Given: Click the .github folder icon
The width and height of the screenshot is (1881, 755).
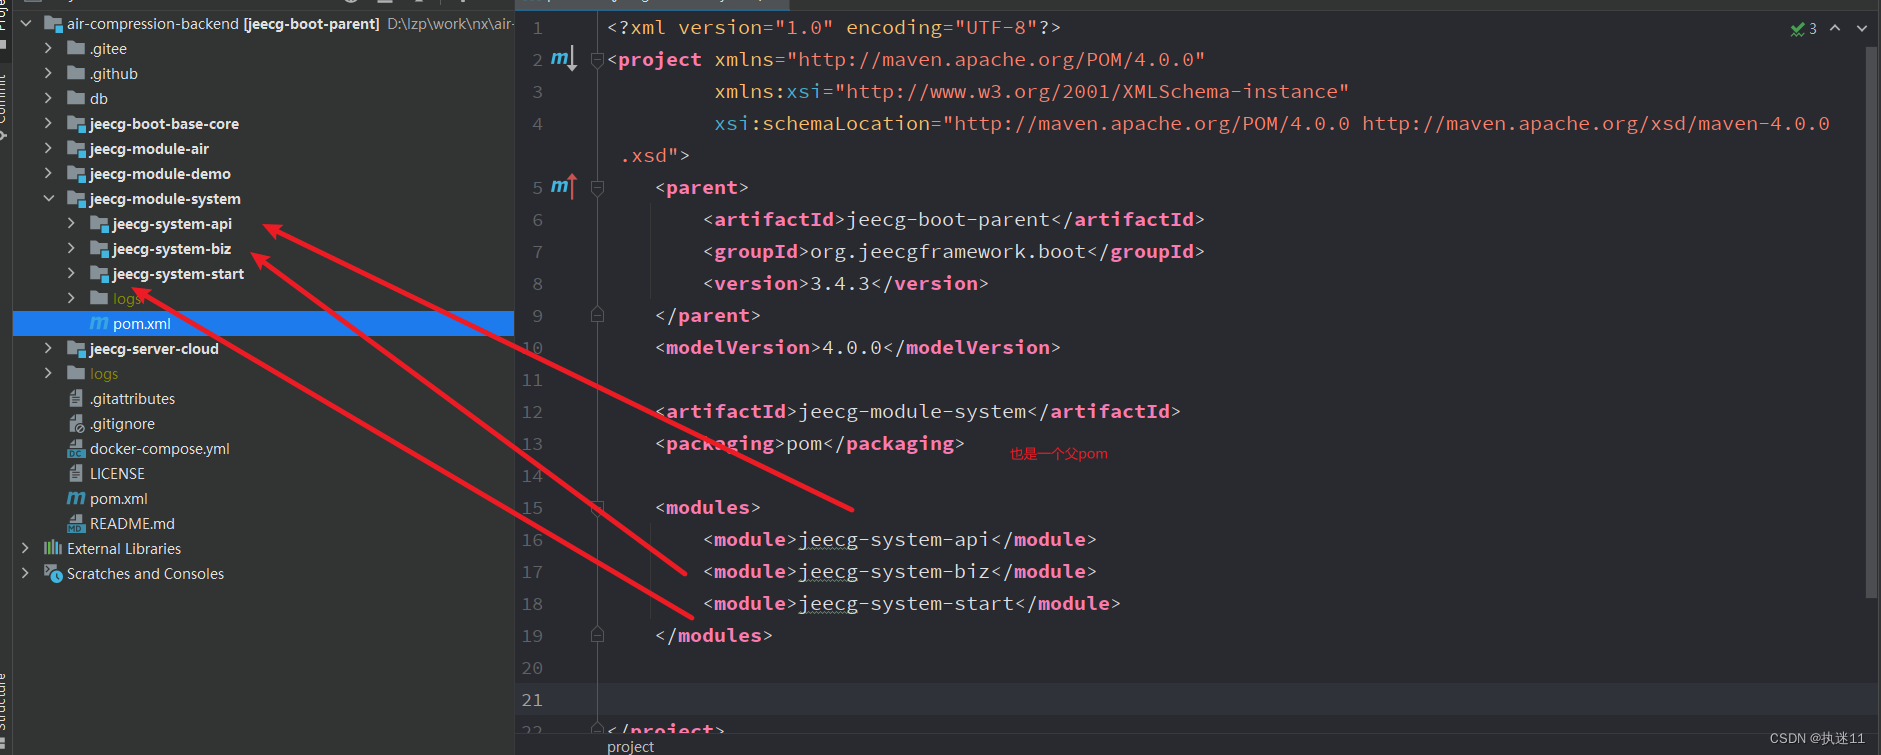Looking at the screenshot, I should click(x=76, y=73).
